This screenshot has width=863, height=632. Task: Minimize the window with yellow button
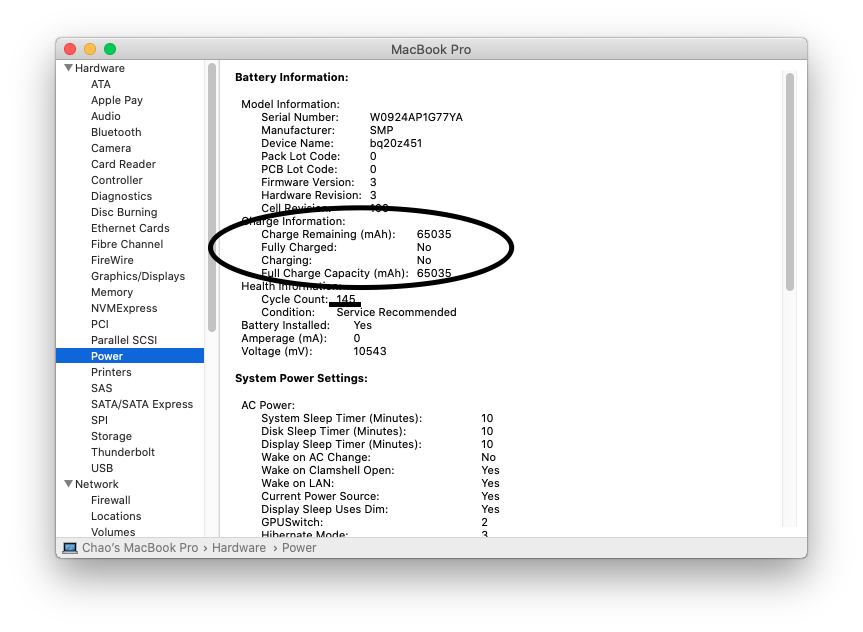pyautogui.click(x=90, y=49)
